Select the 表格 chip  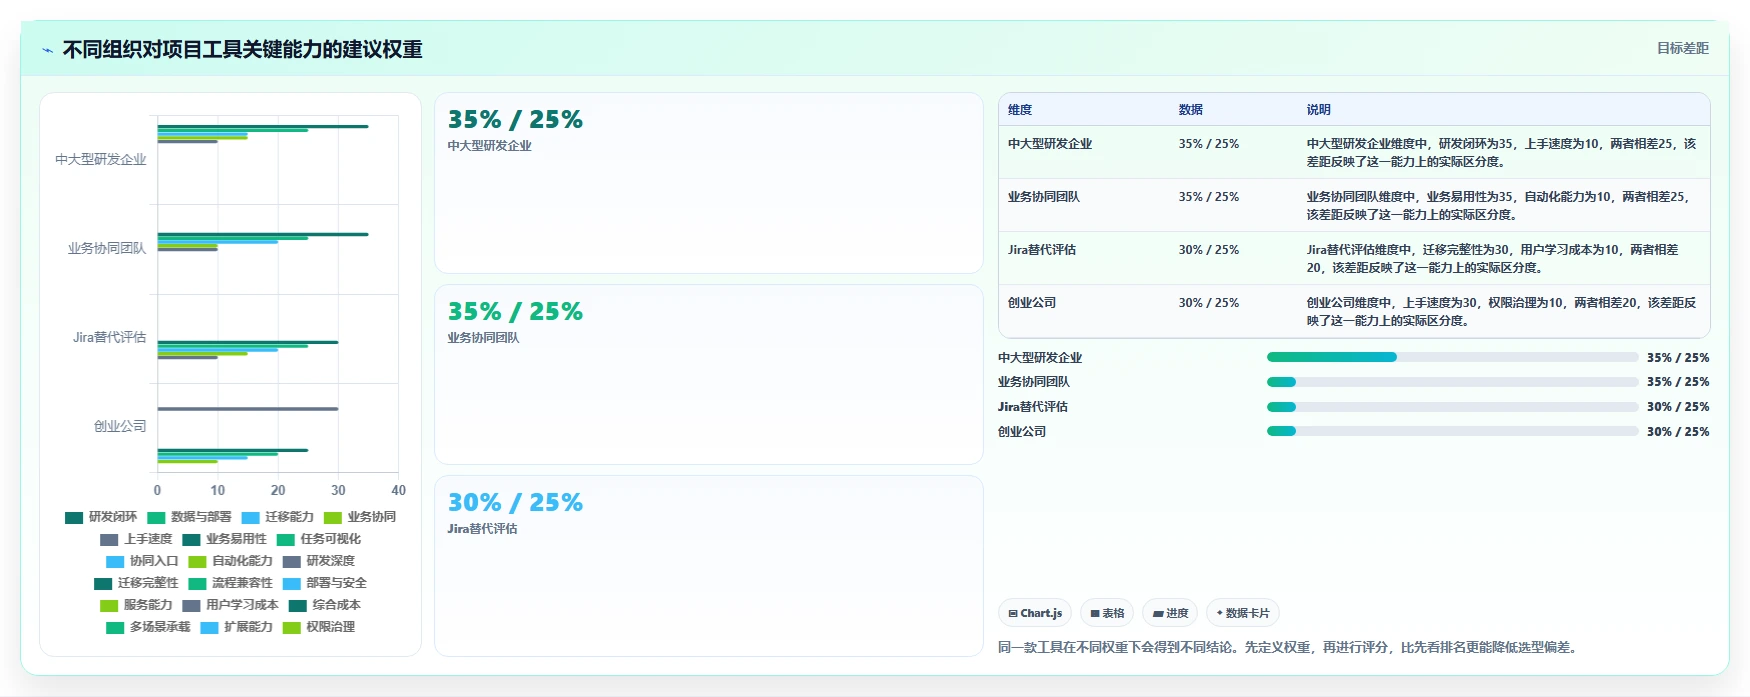pyautogui.click(x=1107, y=613)
